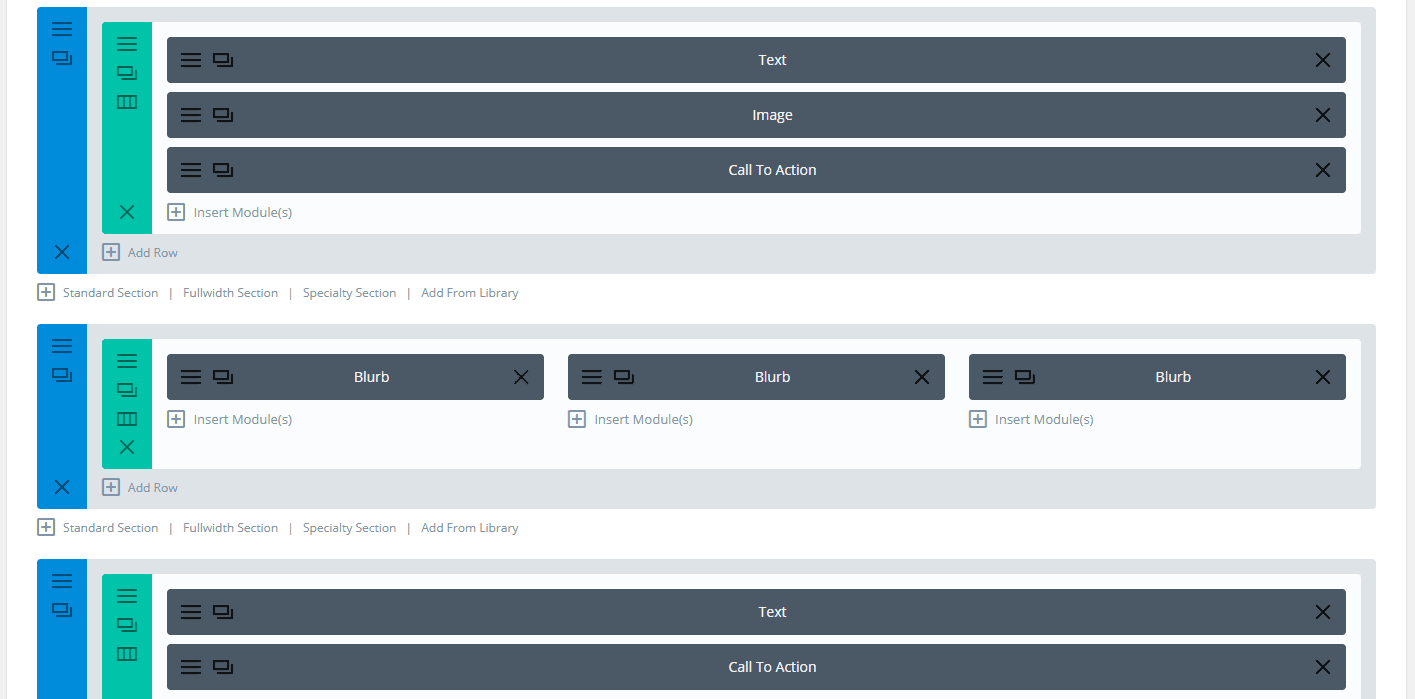This screenshot has width=1415, height=699.
Task: Duplicate the Call To Action module
Action: pos(223,169)
